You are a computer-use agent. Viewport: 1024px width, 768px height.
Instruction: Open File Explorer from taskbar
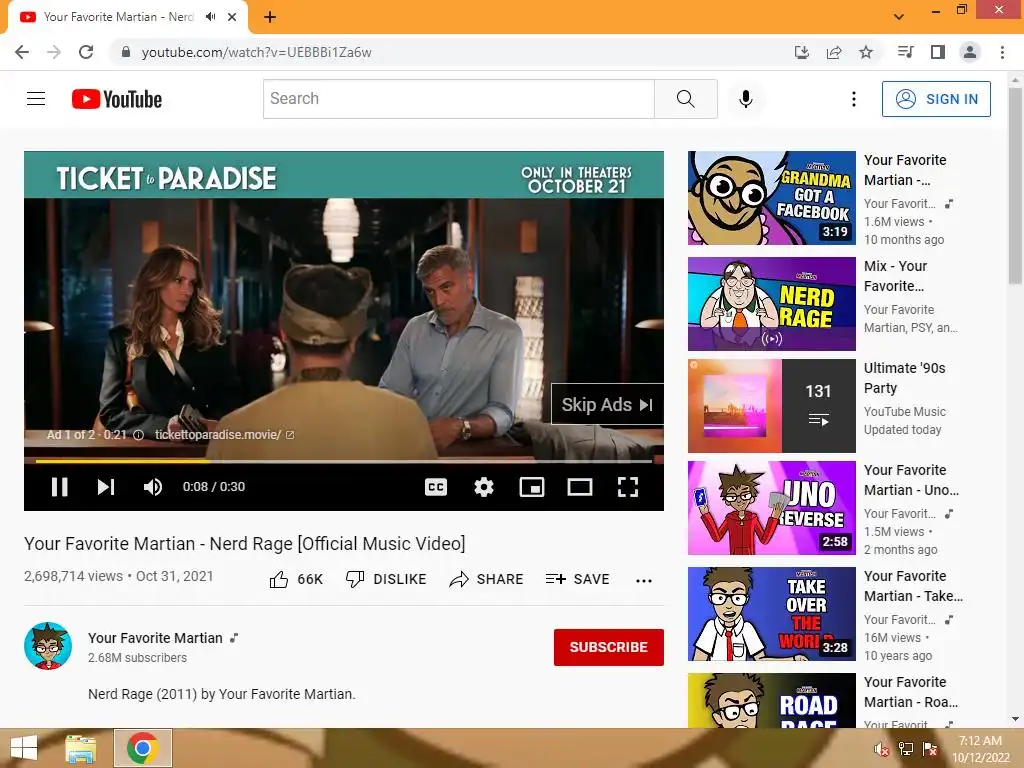80,748
